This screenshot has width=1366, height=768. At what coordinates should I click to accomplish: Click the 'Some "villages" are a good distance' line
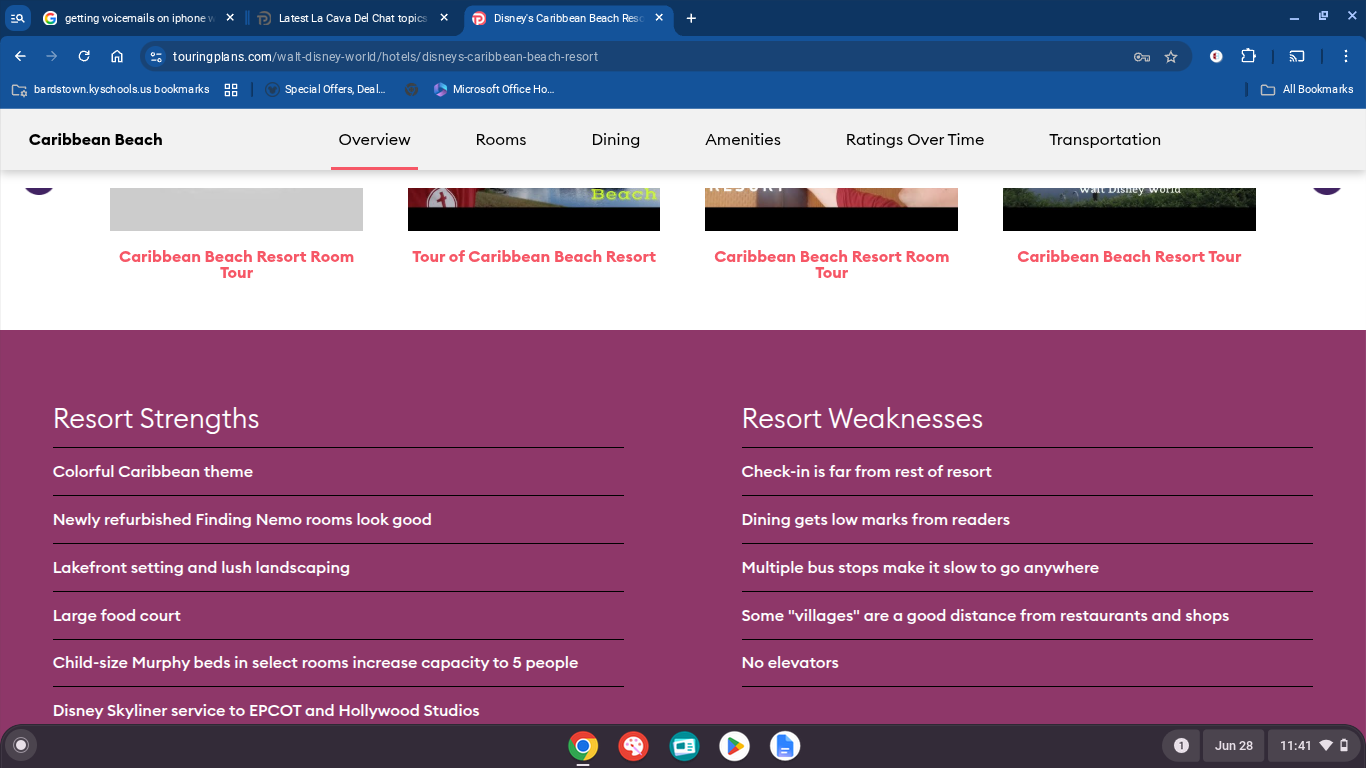pyautogui.click(x=985, y=616)
